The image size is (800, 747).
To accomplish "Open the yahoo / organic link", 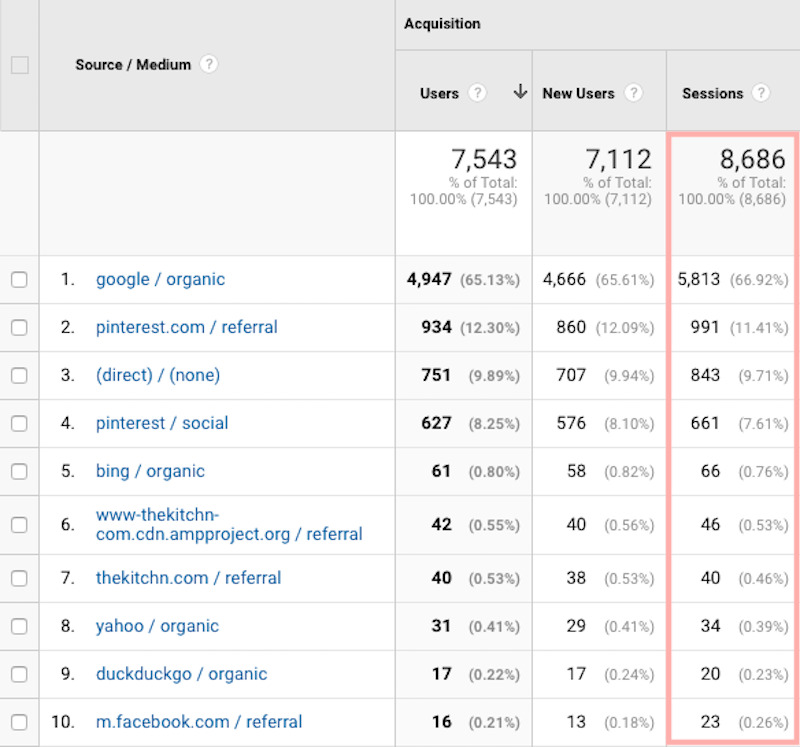I will click(x=157, y=626).
